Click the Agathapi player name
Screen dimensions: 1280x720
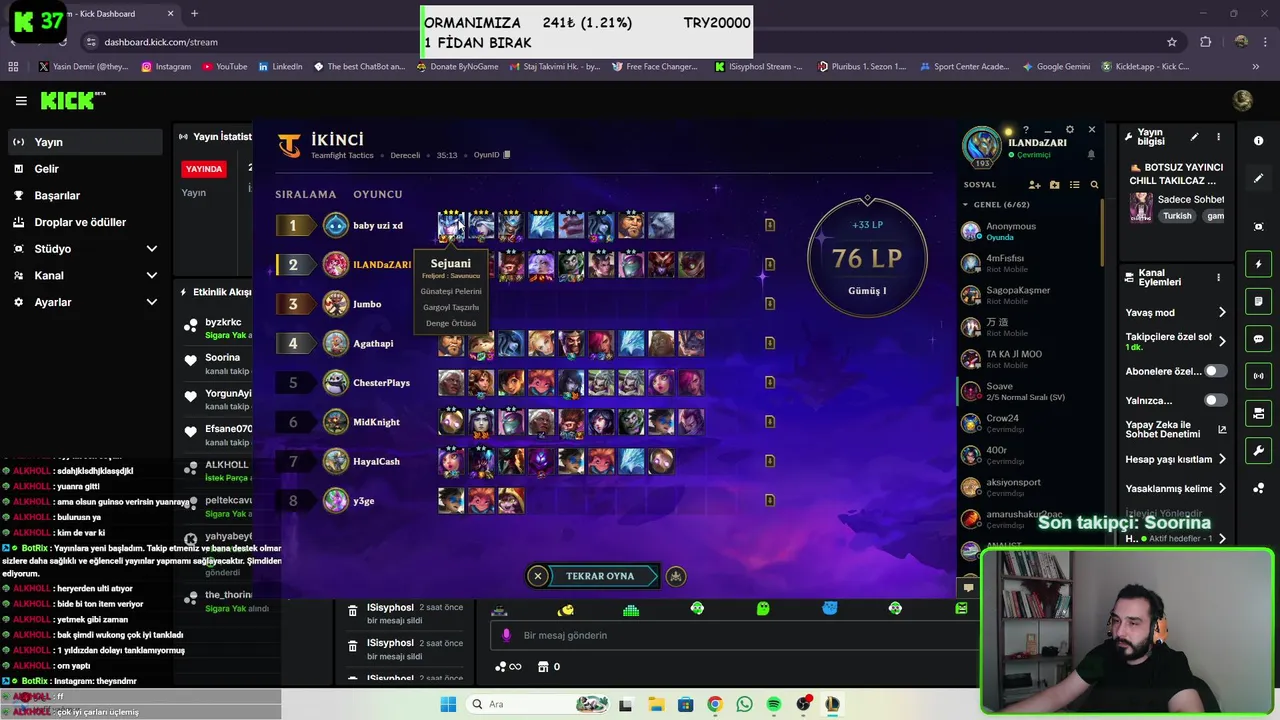(x=373, y=343)
